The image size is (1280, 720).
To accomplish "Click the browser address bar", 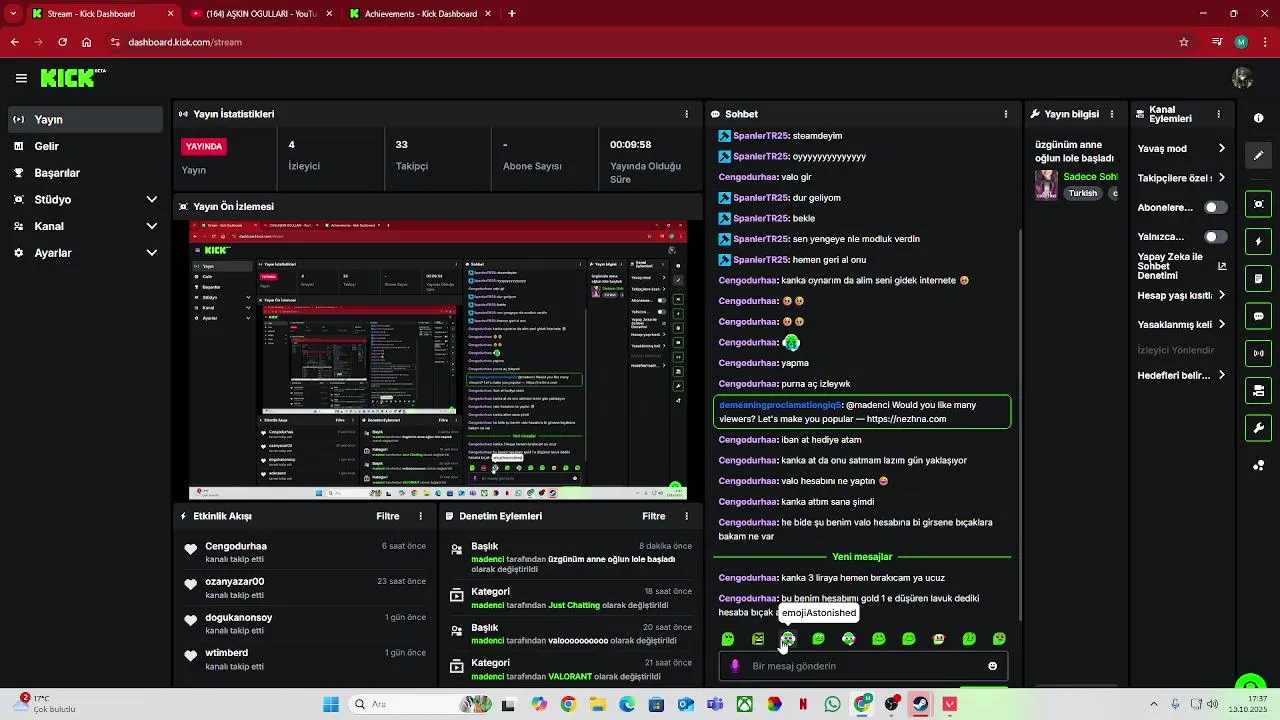I will (640, 42).
